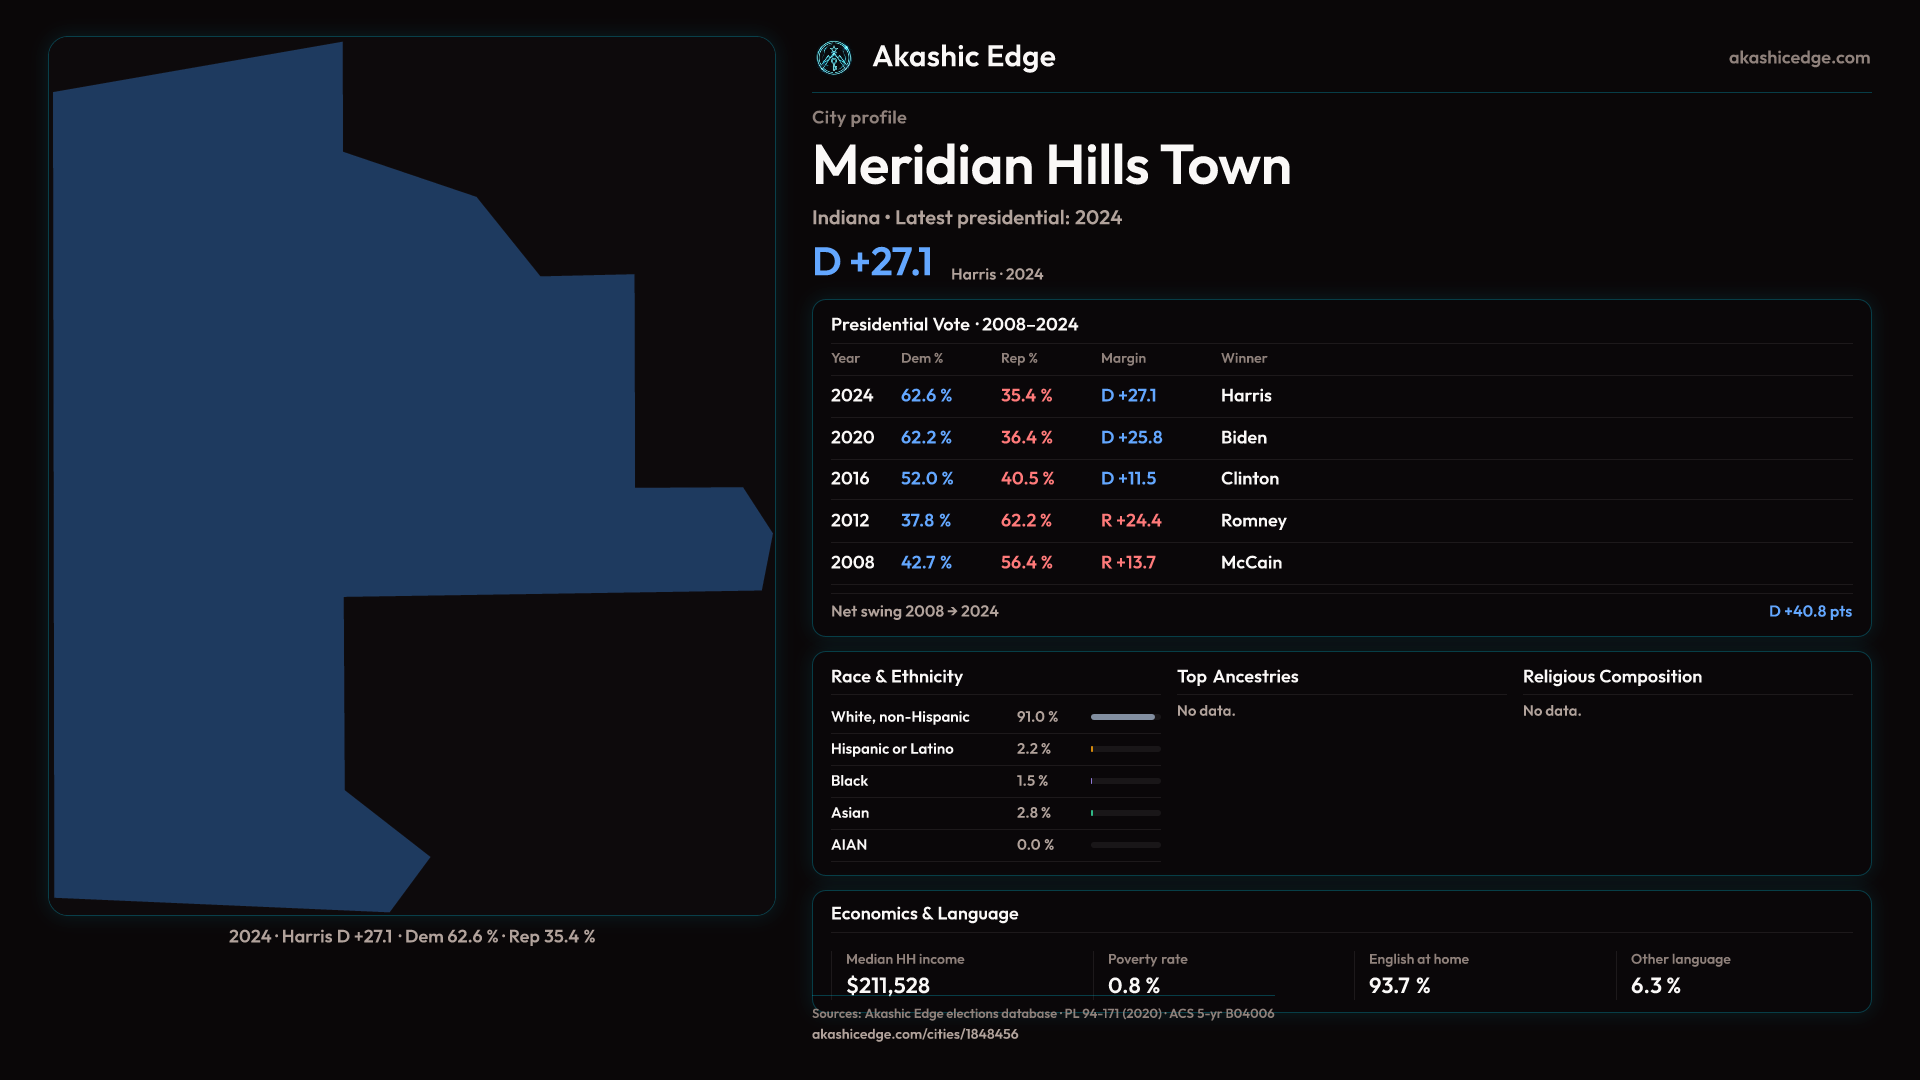Click the Hispanic or Latino percentage bar

[x=1124, y=749]
